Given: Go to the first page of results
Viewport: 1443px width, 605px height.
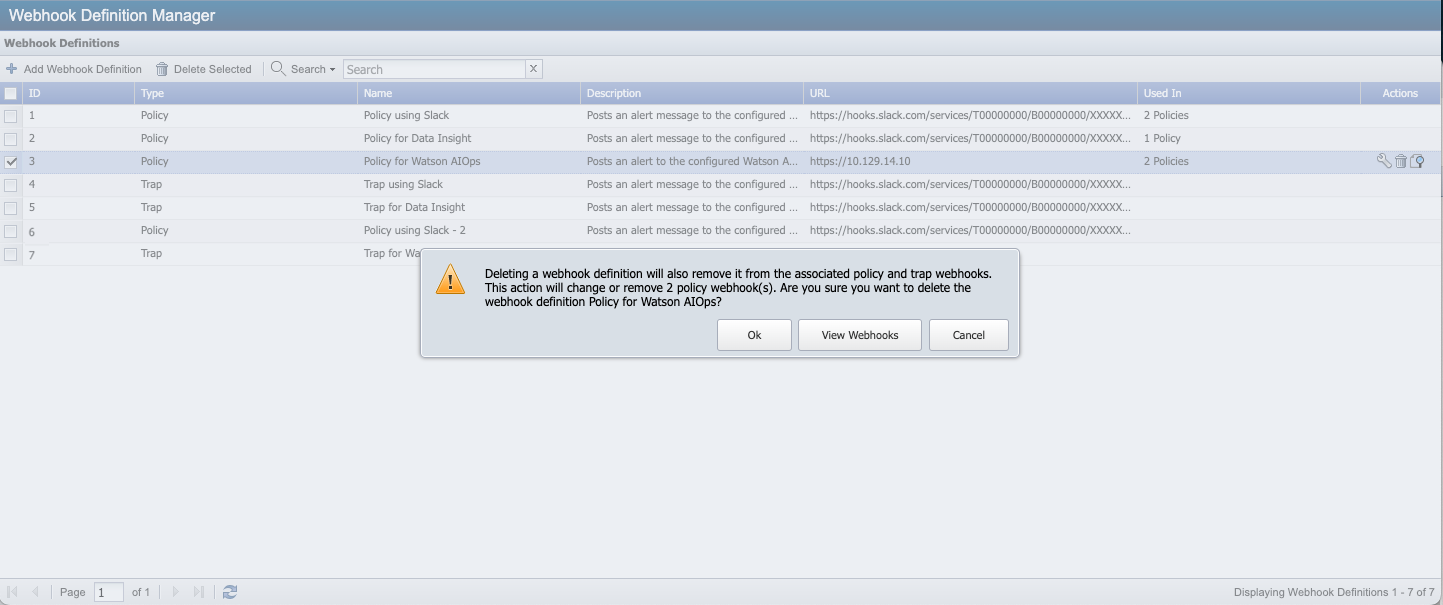Looking at the screenshot, I should pos(13,592).
